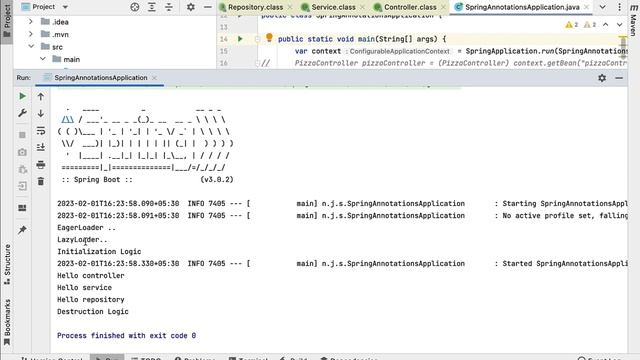The height and width of the screenshot is (360, 640).
Task: Hide the Run tool window
Action: click(619, 78)
